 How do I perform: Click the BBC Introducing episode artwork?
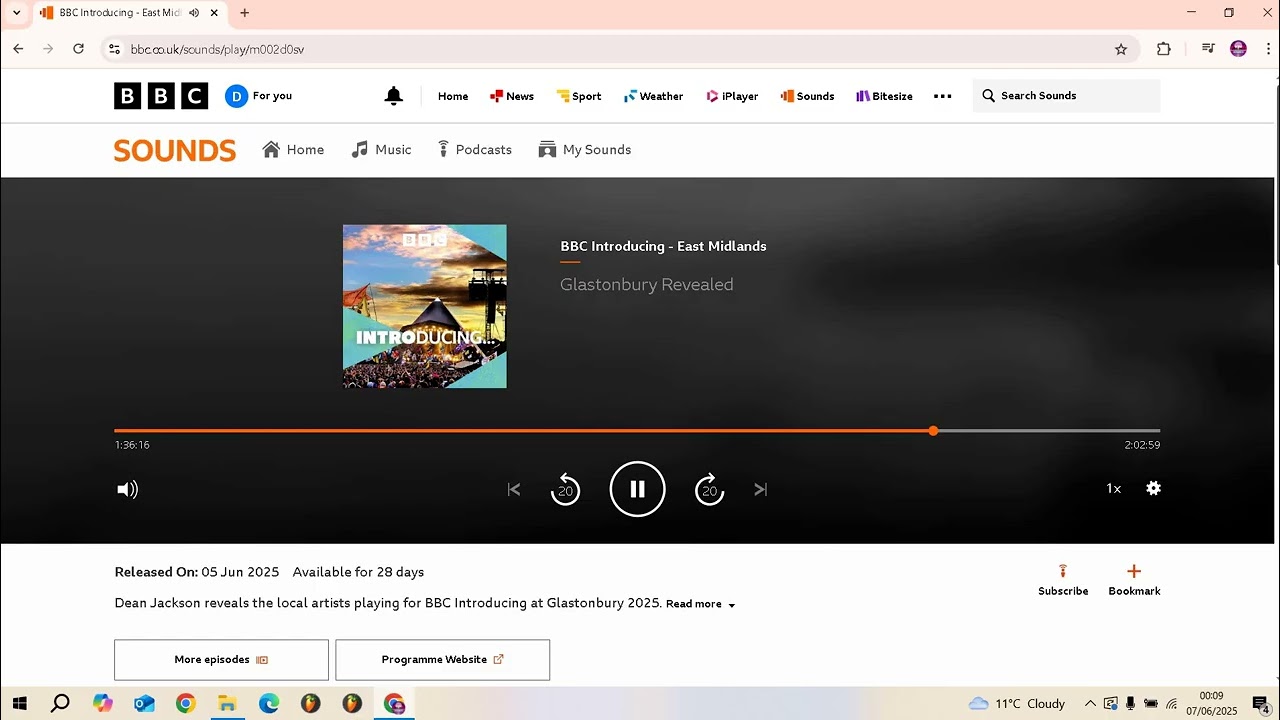pos(425,306)
